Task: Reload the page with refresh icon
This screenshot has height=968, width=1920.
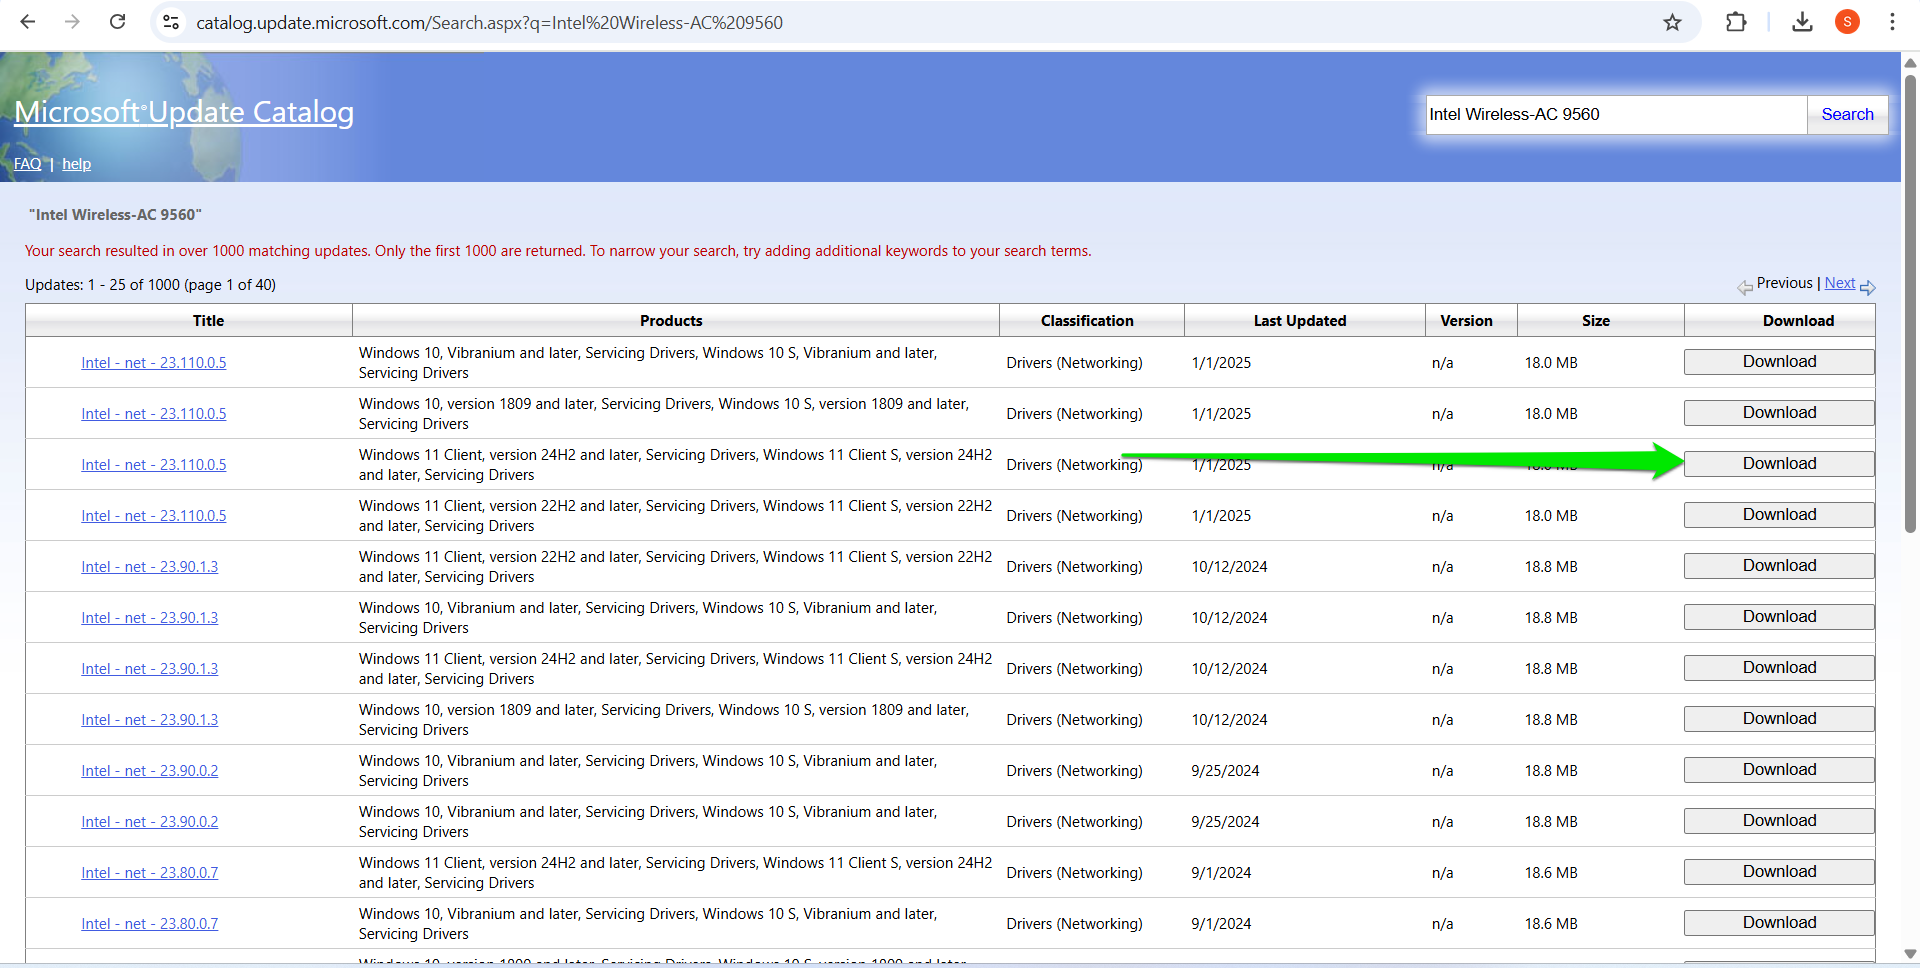Action: click(x=117, y=22)
